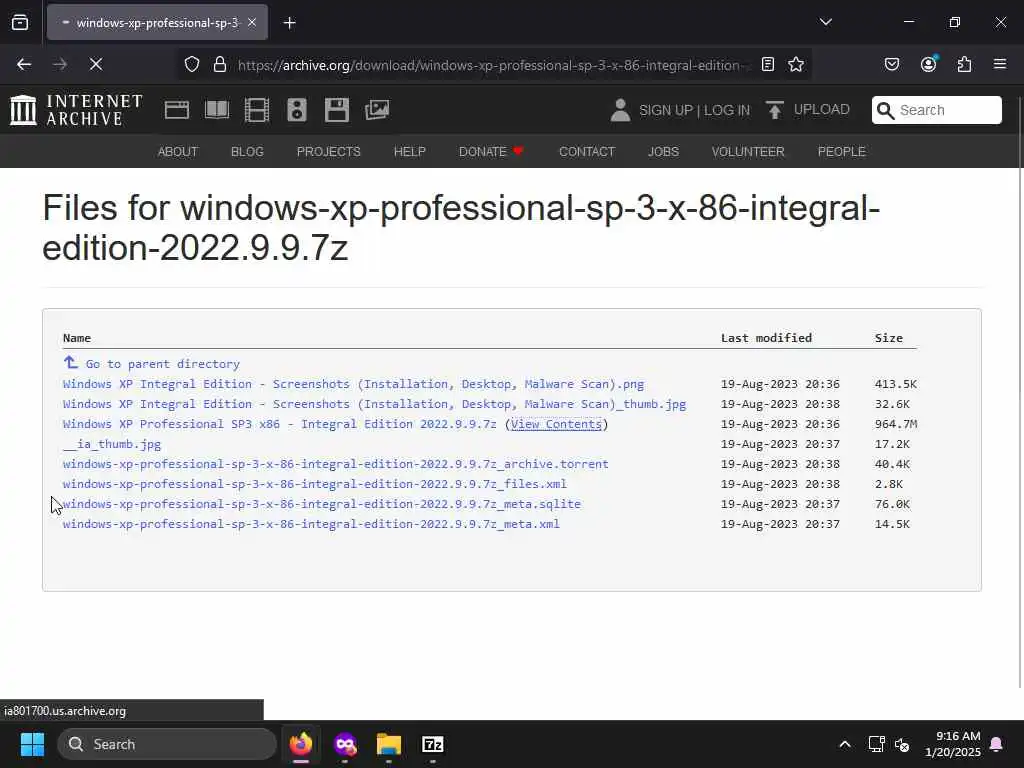
Task: Open Firefox application hamburger menu
Action: (x=1000, y=64)
